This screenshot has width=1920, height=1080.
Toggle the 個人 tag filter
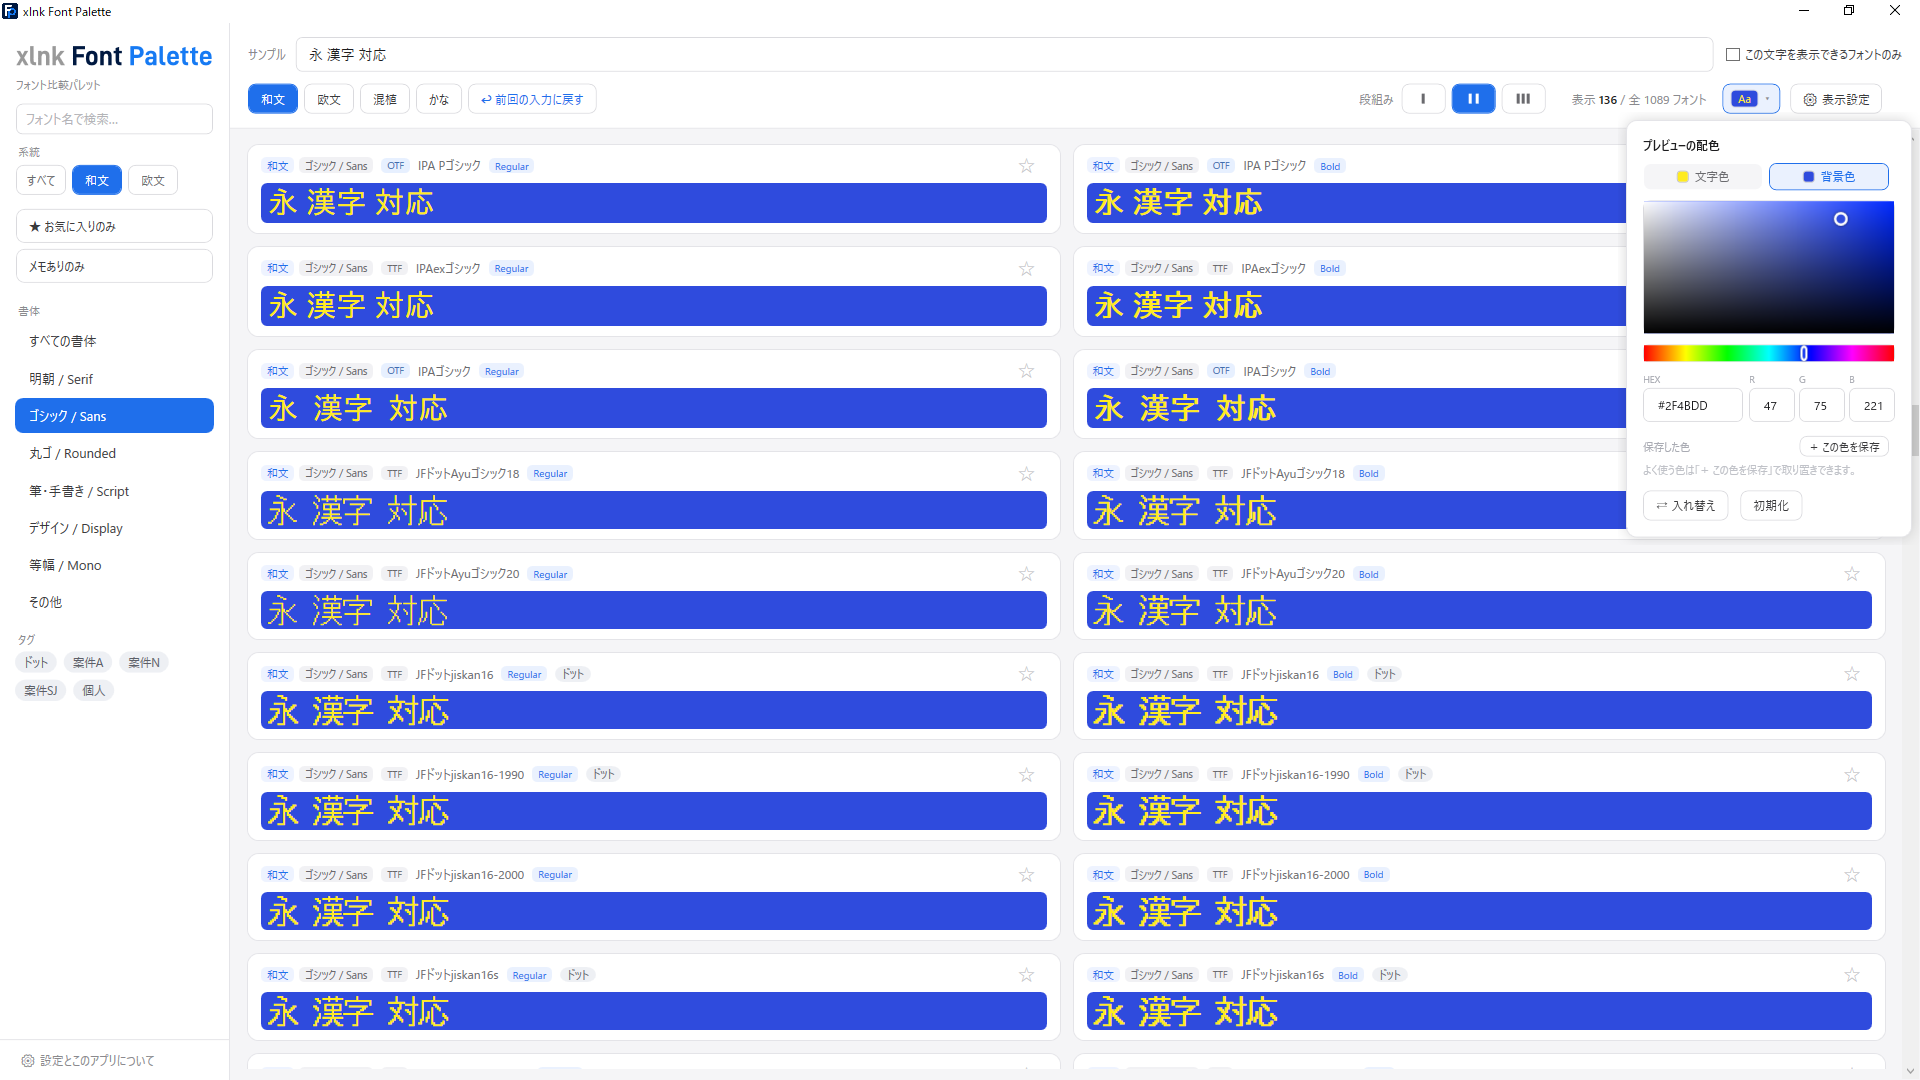click(x=94, y=691)
